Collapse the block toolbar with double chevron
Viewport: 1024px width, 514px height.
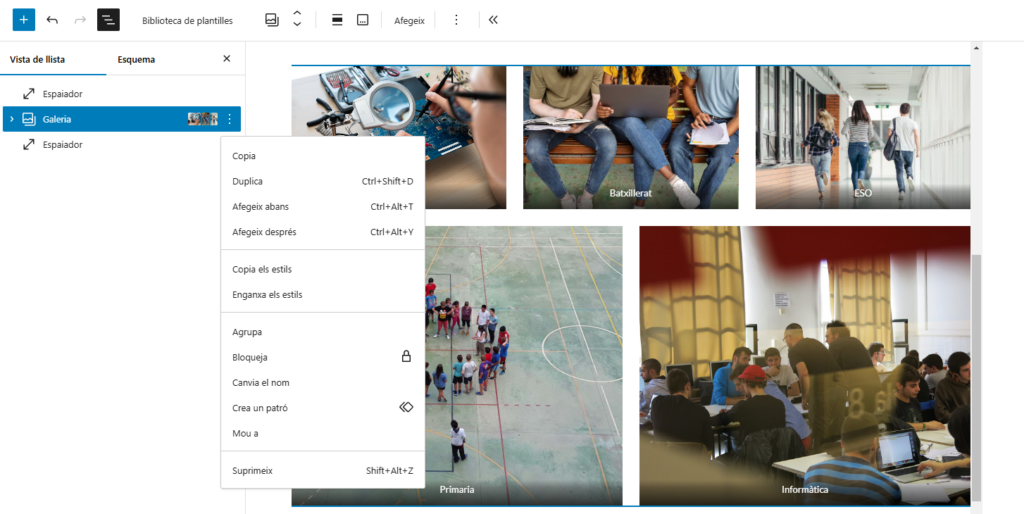[493, 20]
